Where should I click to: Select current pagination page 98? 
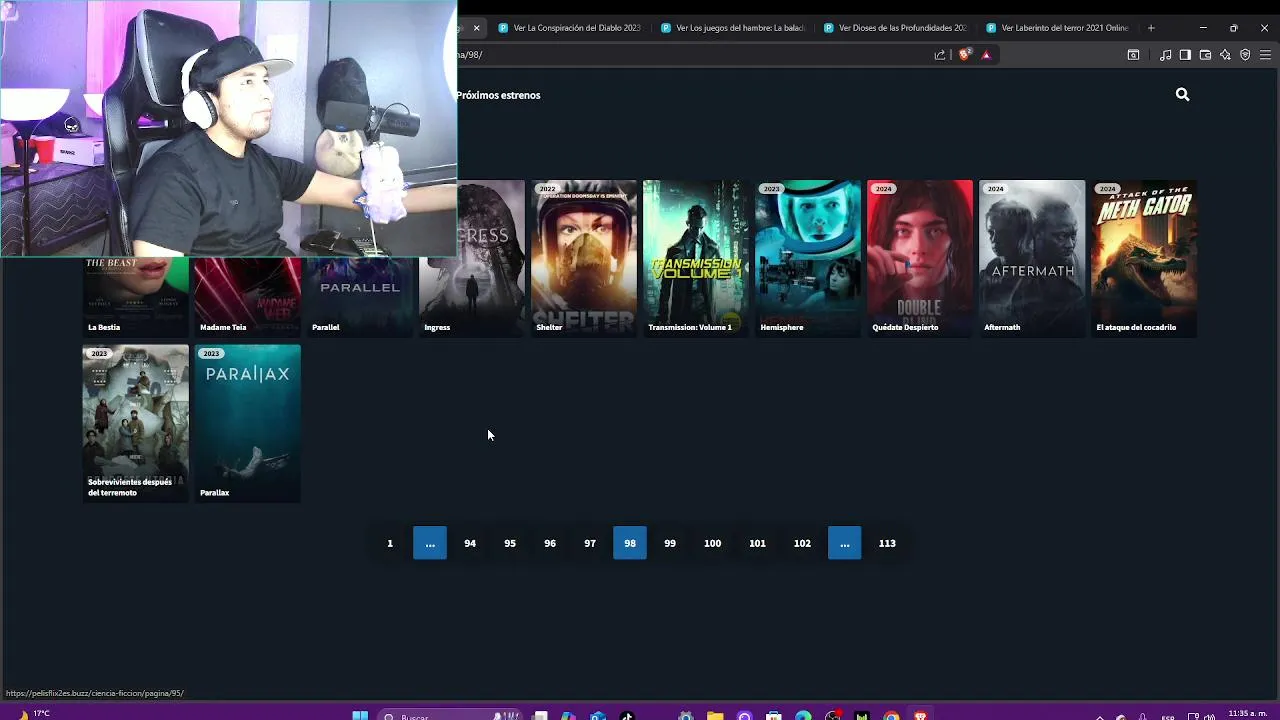630,543
